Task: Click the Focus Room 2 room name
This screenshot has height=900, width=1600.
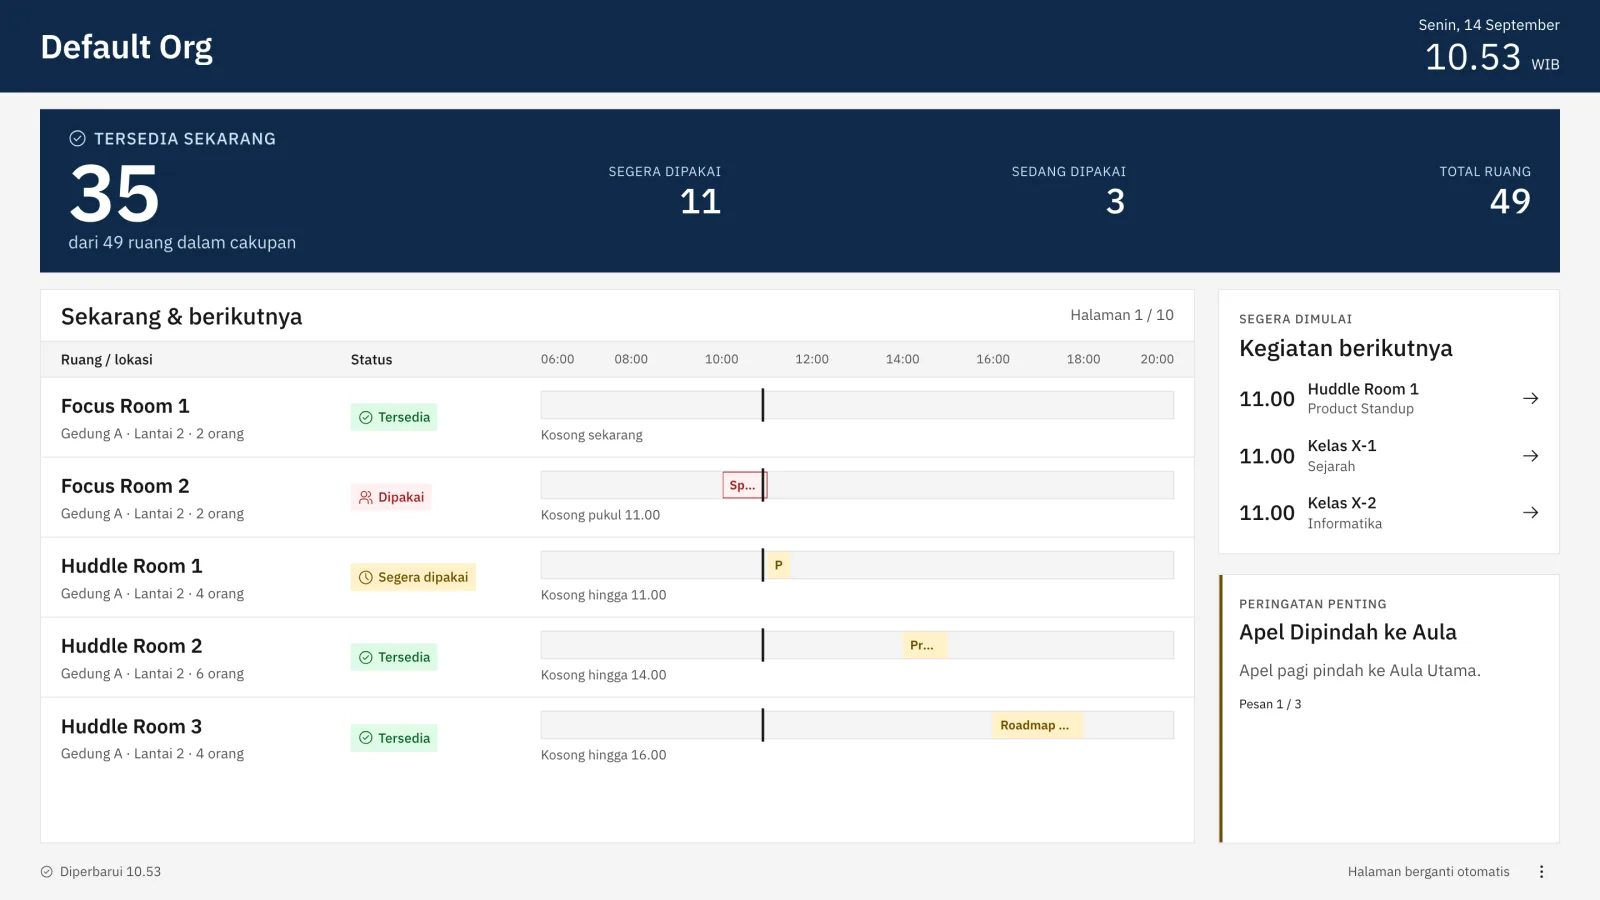Action: click(x=125, y=486)
